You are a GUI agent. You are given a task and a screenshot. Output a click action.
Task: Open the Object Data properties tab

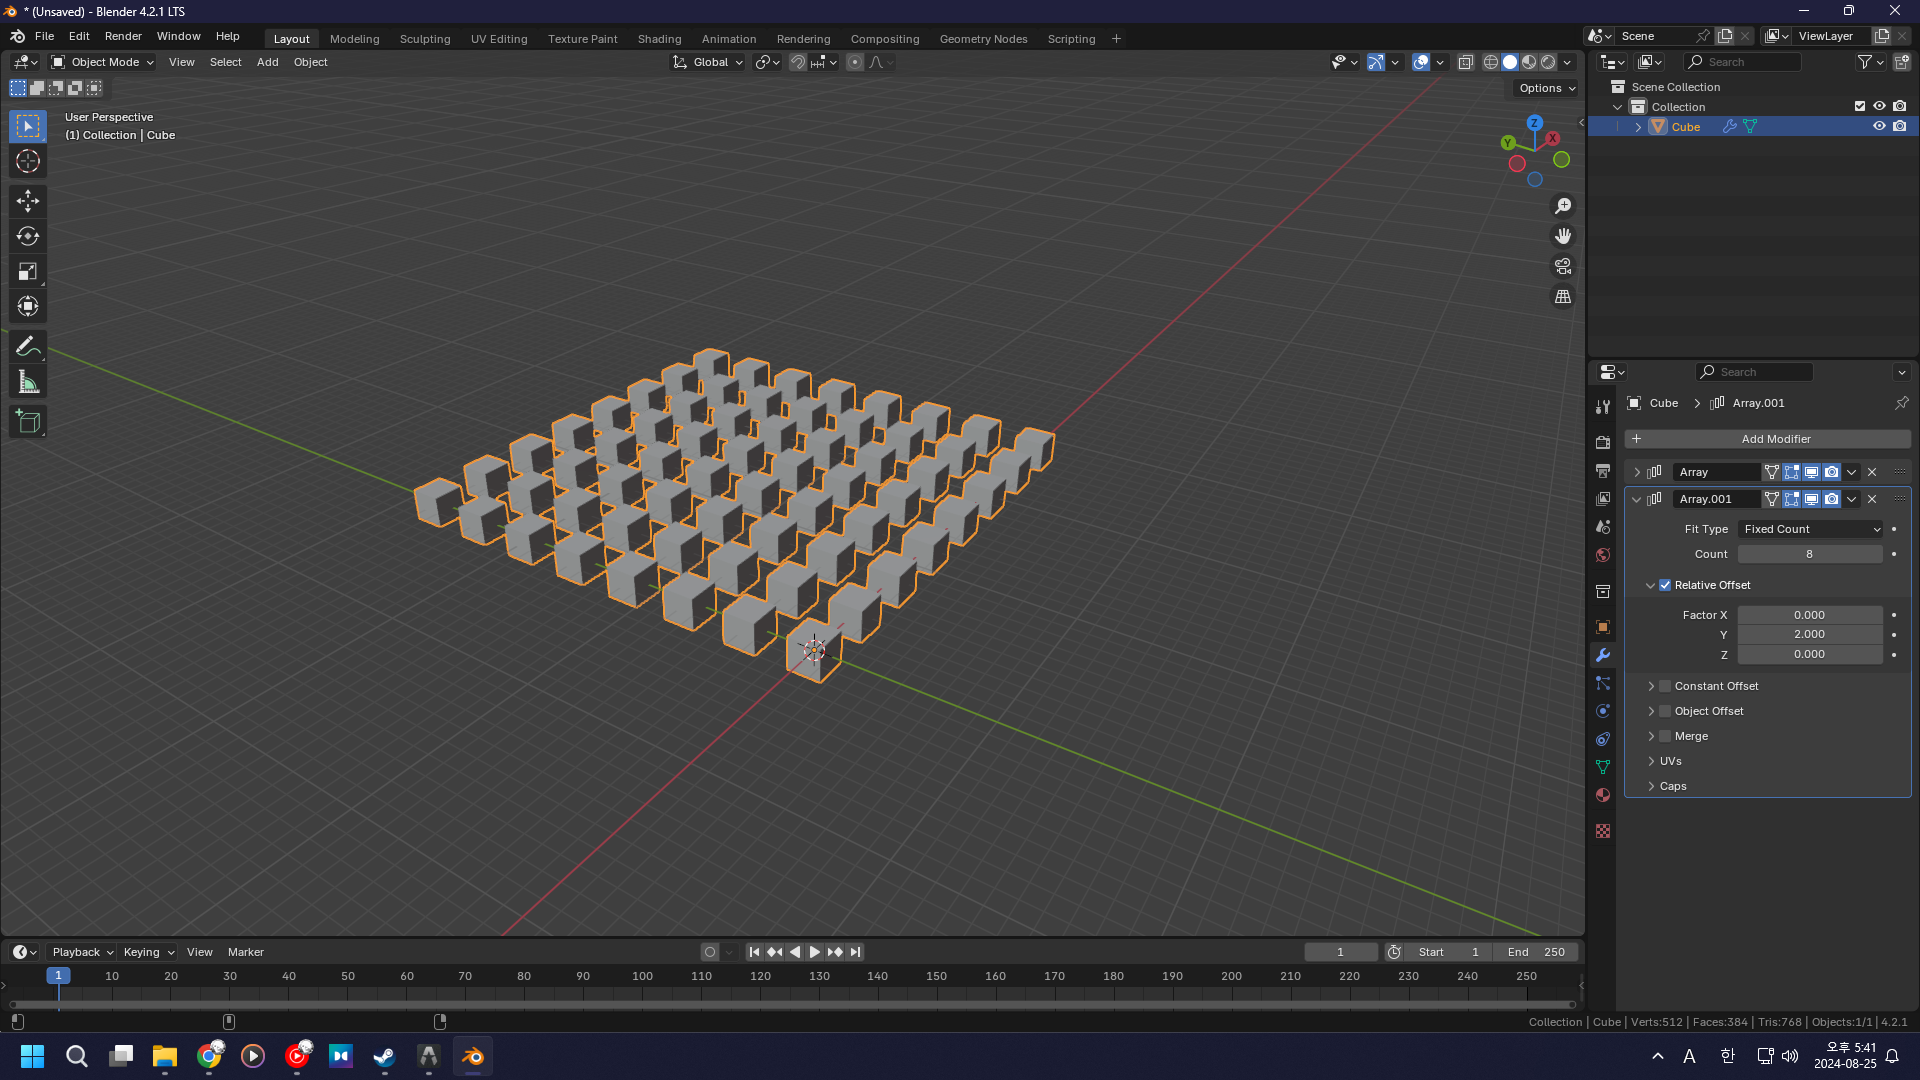[1603, 767]
